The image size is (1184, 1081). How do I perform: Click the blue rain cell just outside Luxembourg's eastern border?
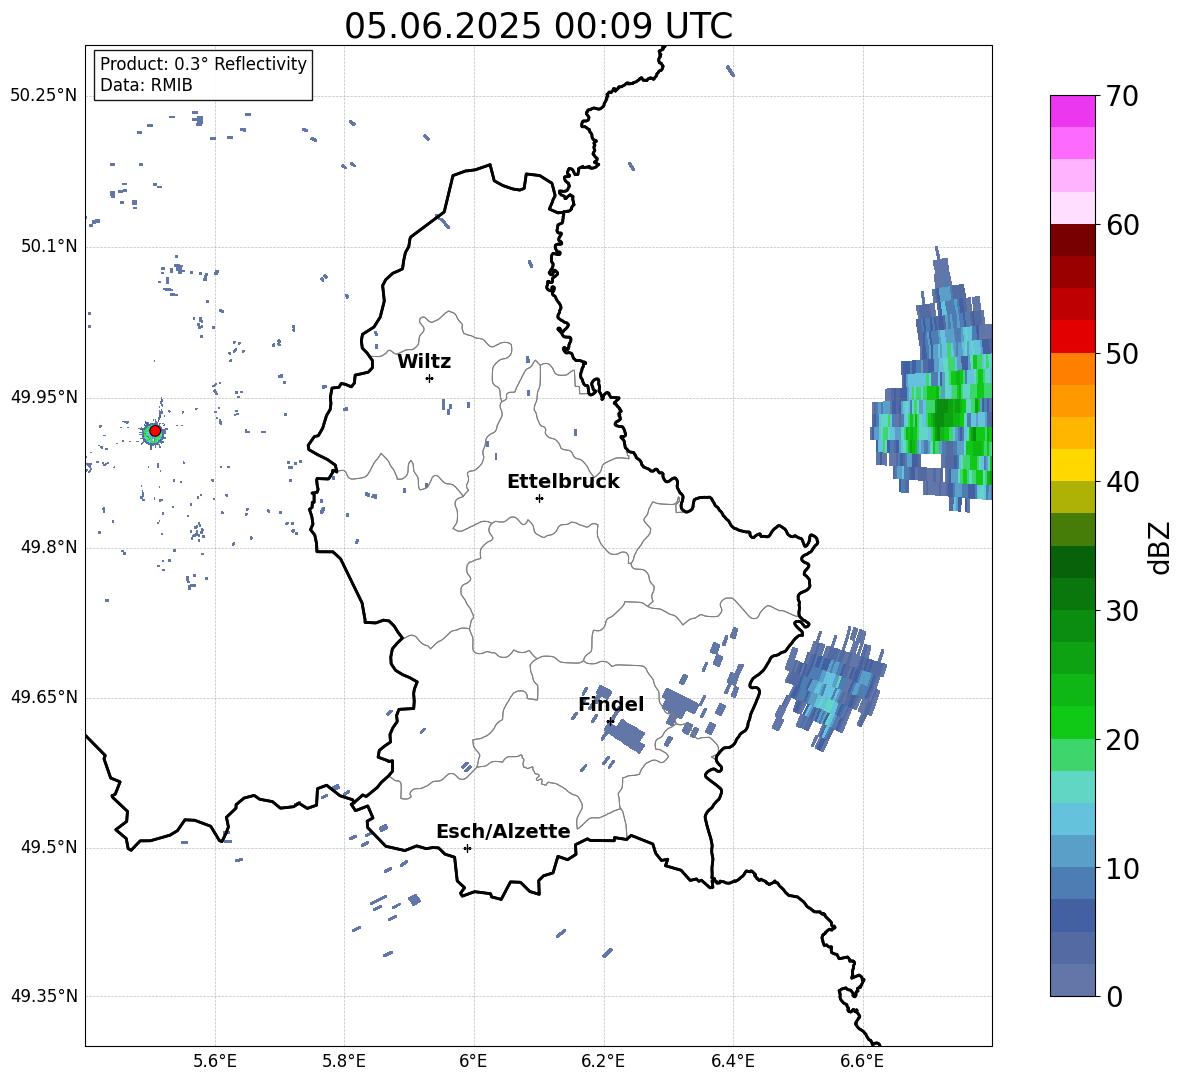pyautogui.click(x=831, y=687)
